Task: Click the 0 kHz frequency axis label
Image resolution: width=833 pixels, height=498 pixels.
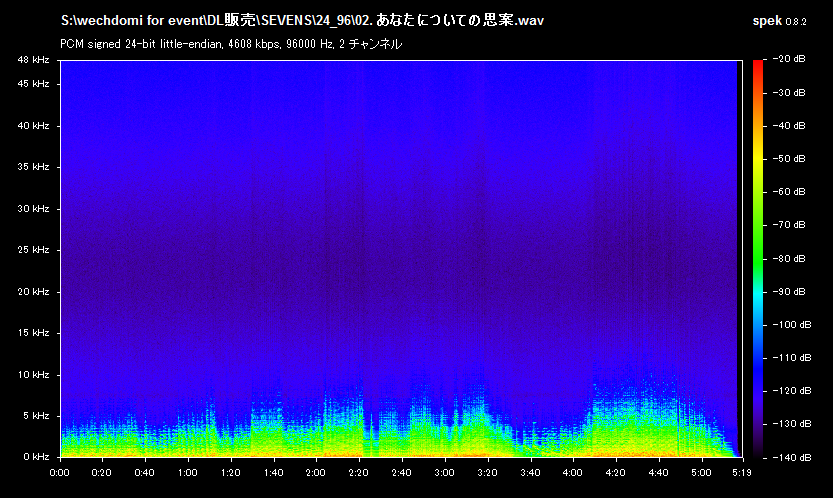Action: click(36, 457)
